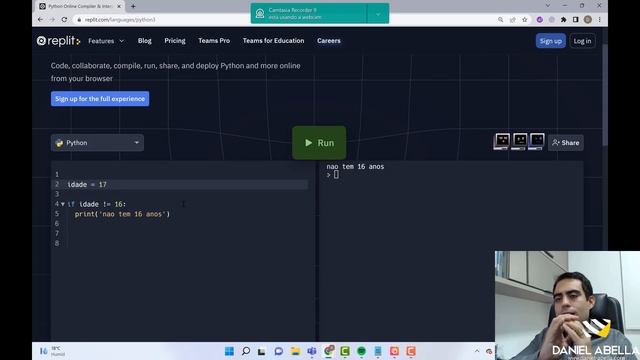
Task: Click the print statement on line 5
Action: [x=122, y=214]
